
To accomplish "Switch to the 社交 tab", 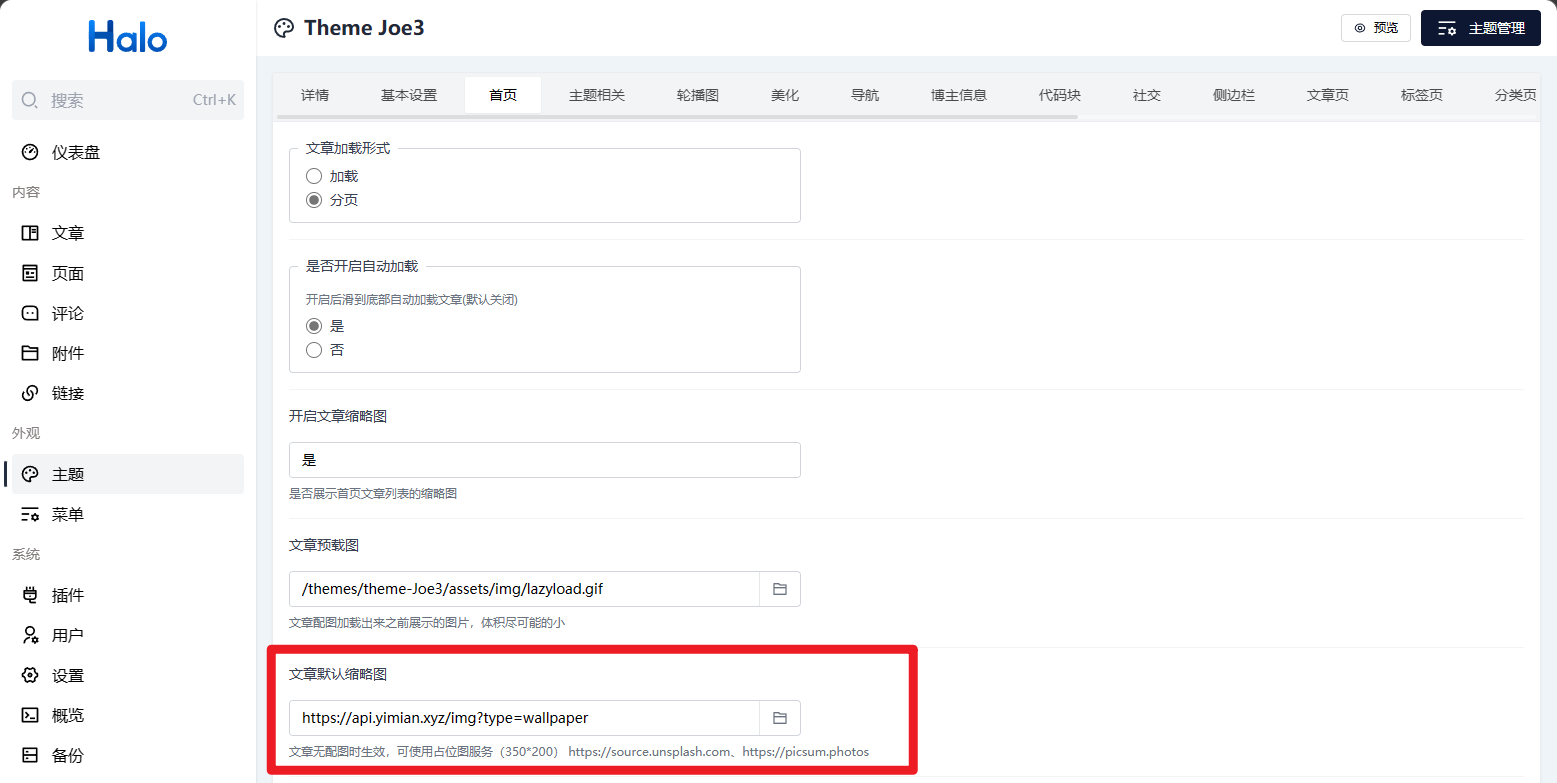I will tap(1146, 94).
